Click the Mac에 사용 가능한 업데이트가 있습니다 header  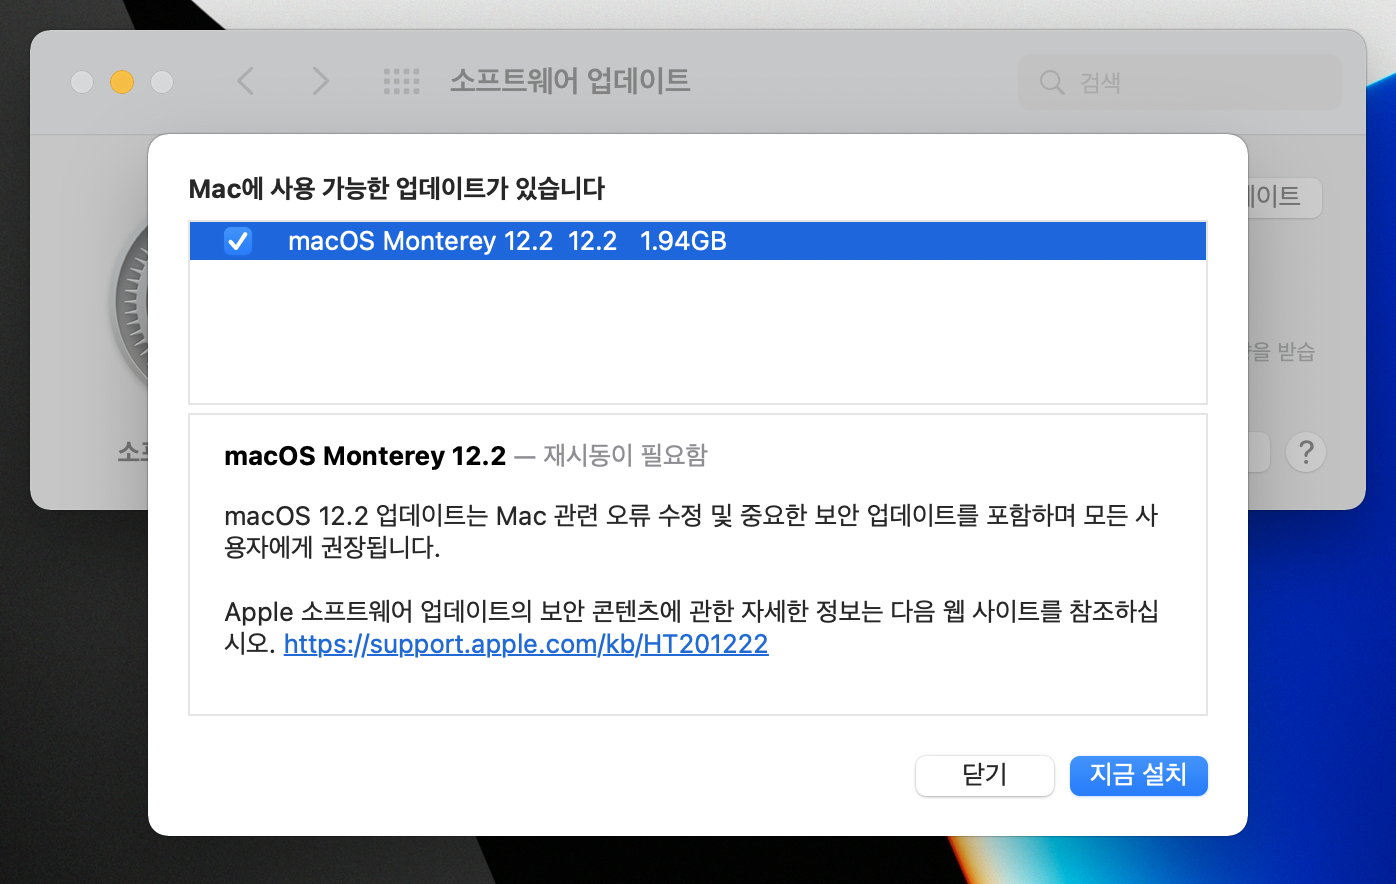pyautogui.click(x=397, y=188)
